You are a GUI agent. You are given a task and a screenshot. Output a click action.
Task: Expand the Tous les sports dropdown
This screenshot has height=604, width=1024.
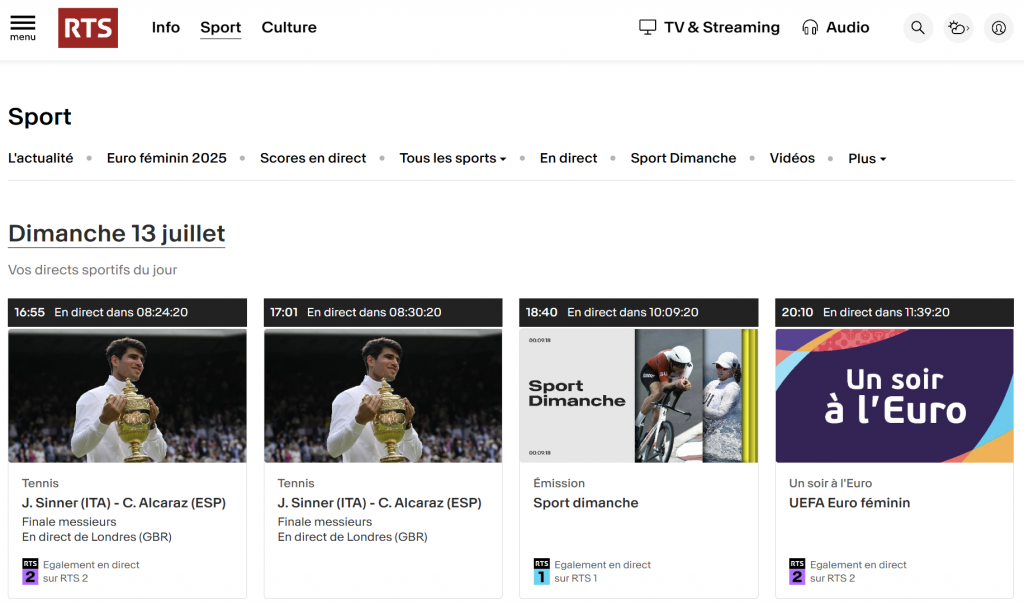[x=453, y=158]
